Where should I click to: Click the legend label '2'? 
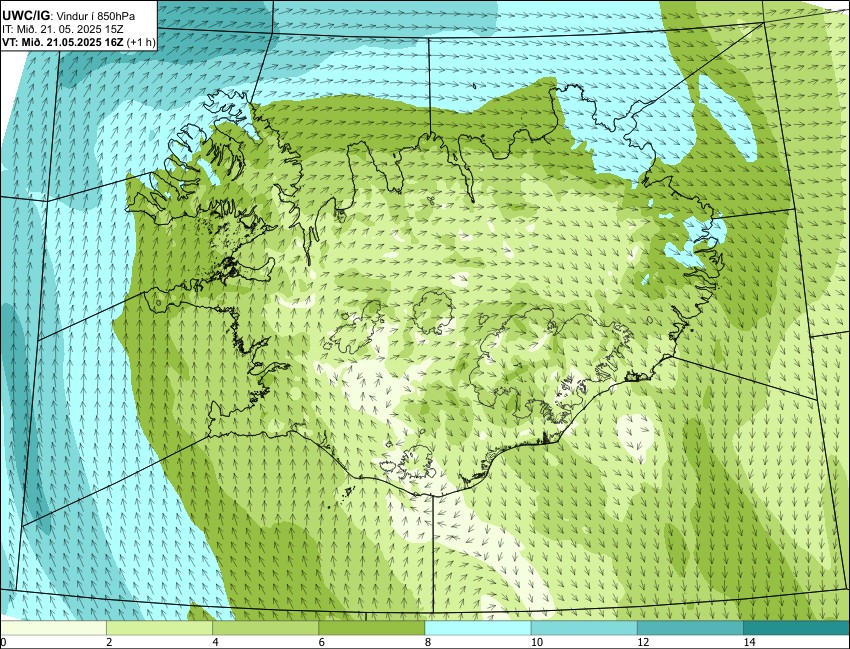pyautogui.click(x=109, y=642)
